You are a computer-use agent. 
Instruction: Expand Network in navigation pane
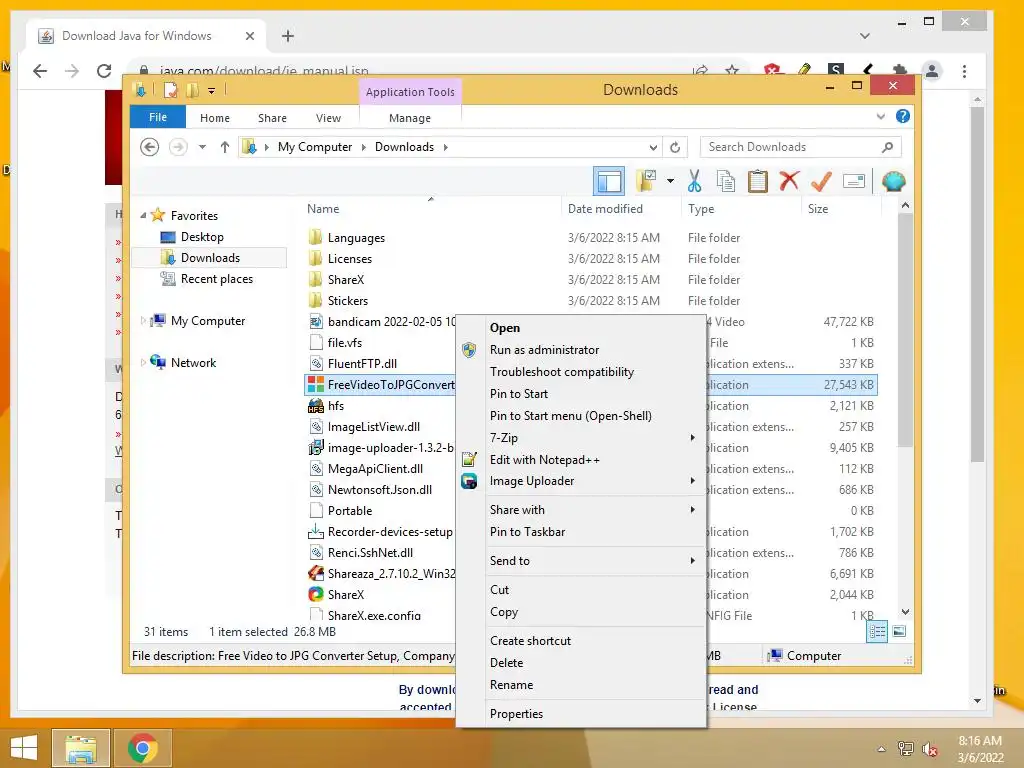coord(144,362)
